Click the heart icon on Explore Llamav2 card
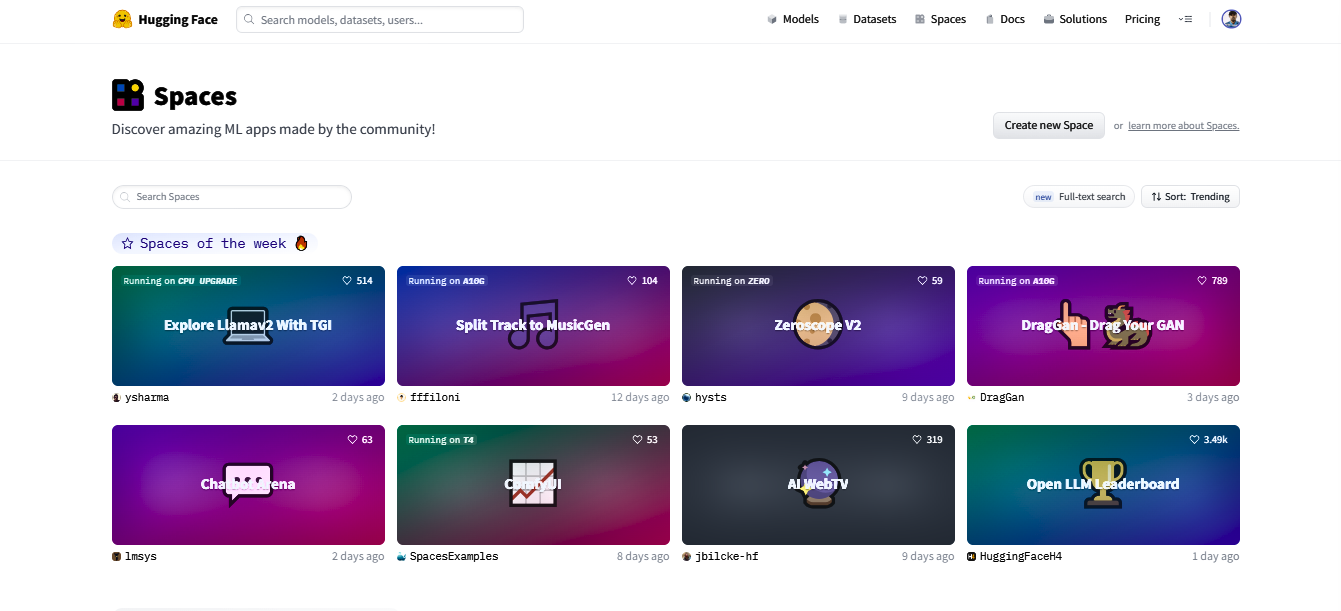 pos(347,281)
